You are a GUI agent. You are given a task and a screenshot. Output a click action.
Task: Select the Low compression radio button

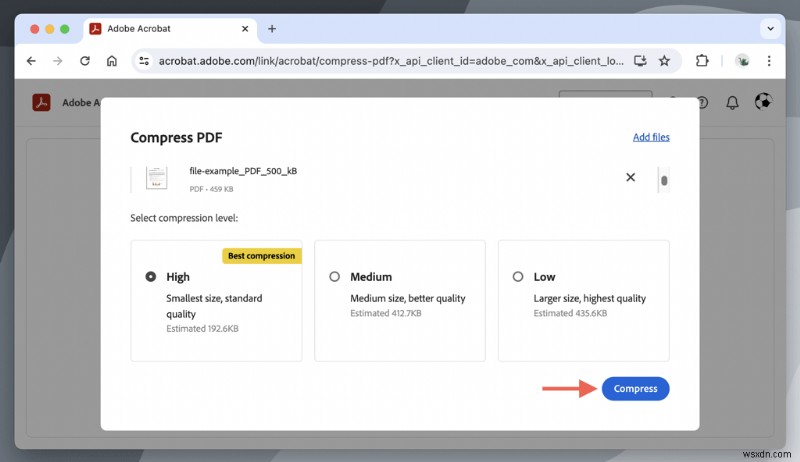tap(518, 276)
